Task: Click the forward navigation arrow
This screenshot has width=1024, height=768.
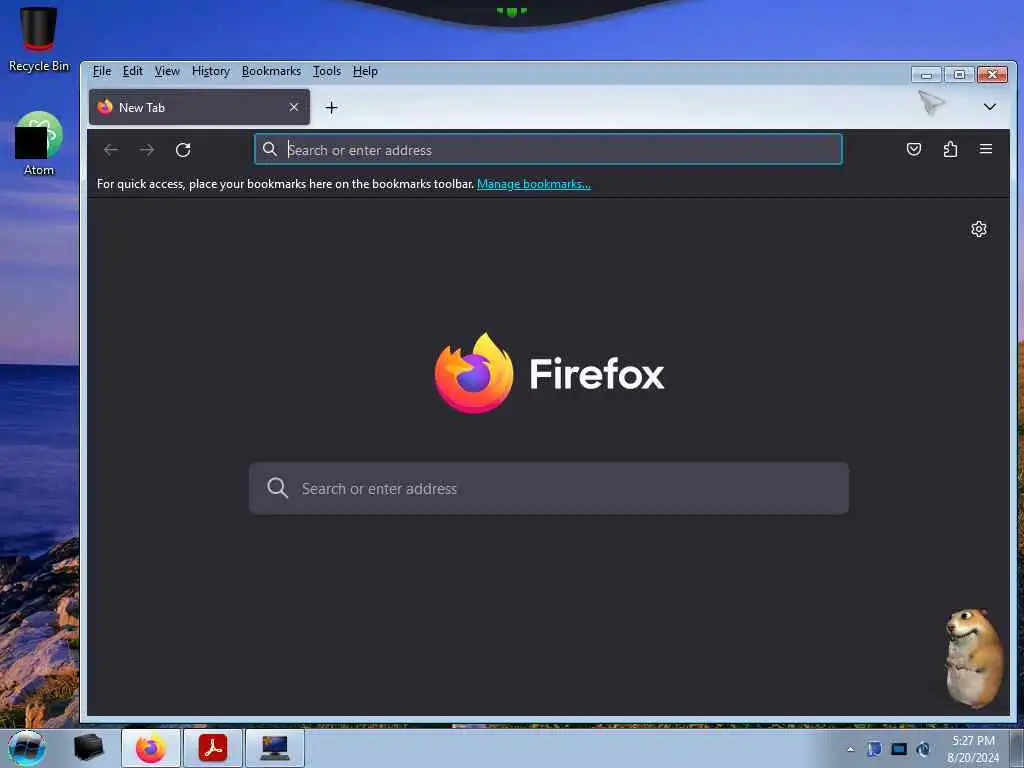Action: pos(147,150)
